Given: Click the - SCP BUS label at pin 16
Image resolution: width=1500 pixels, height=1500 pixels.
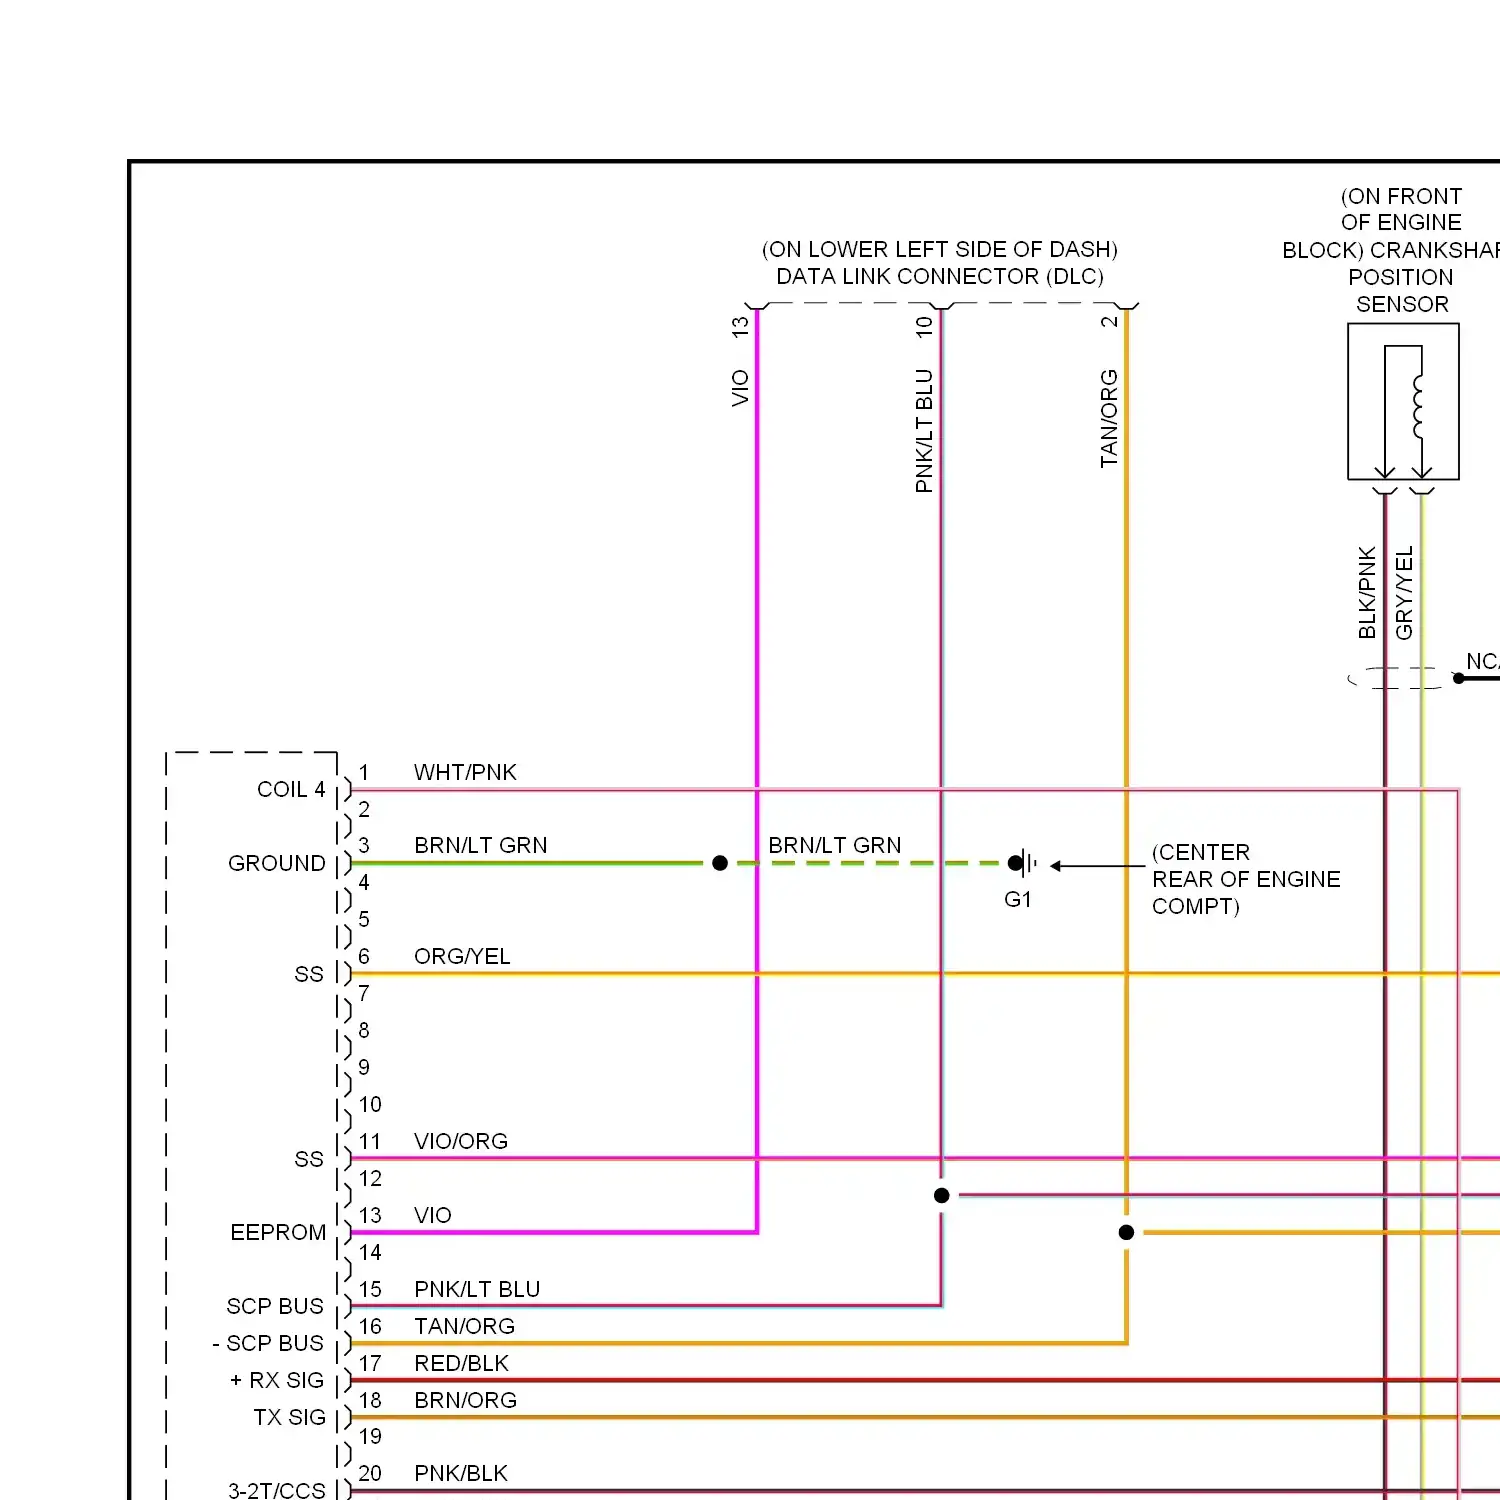Looking at the screenshot, I should click(x=268, y=1343).
